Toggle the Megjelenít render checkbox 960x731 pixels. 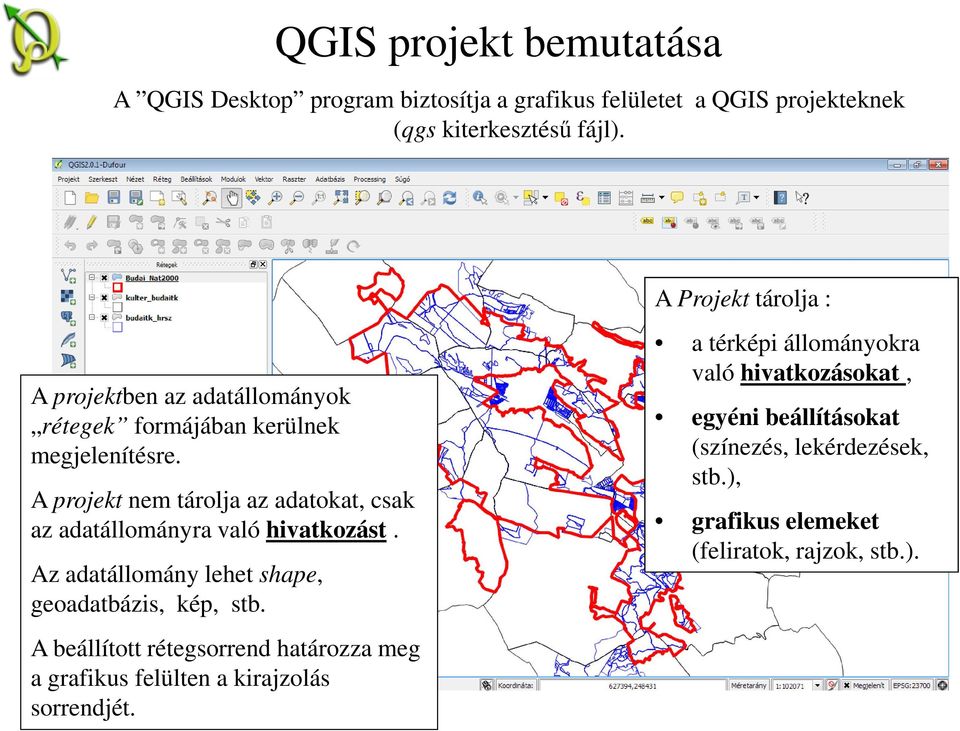coord(847,686)
